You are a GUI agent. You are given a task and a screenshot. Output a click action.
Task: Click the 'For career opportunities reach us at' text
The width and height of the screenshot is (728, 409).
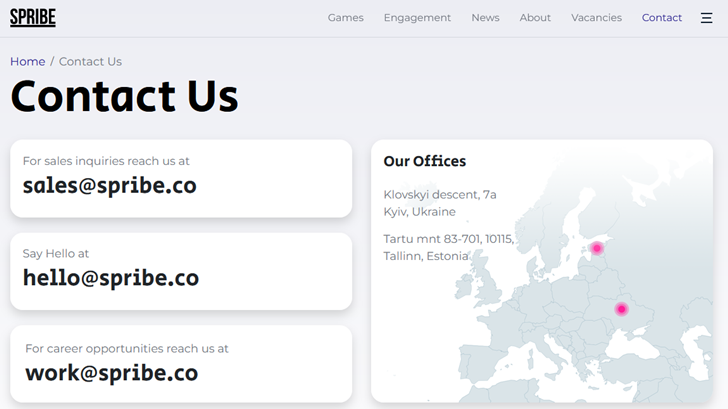pos(127,349)
